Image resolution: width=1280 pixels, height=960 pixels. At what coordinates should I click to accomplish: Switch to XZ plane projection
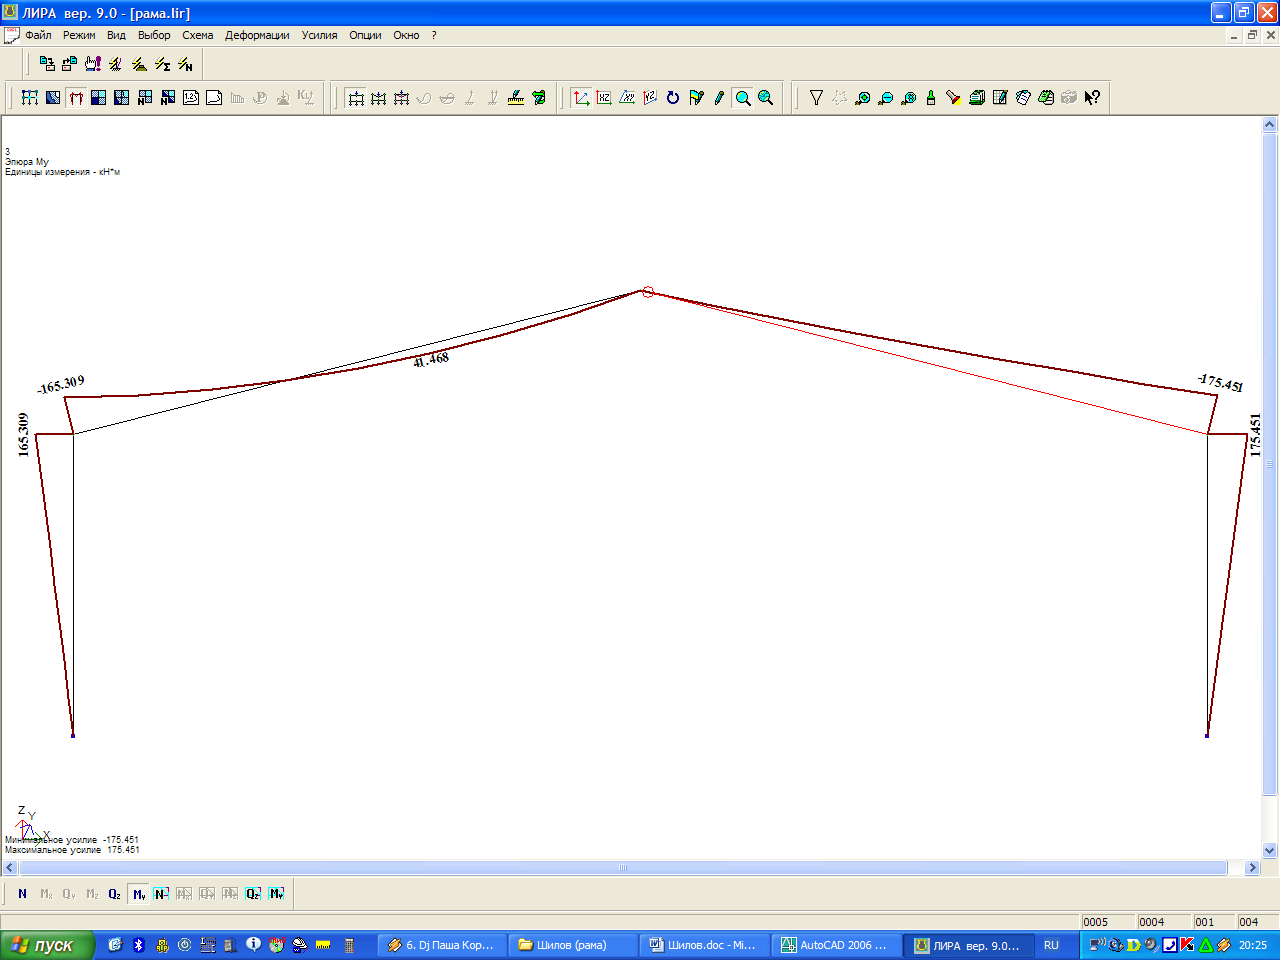[x=604, y=97]
